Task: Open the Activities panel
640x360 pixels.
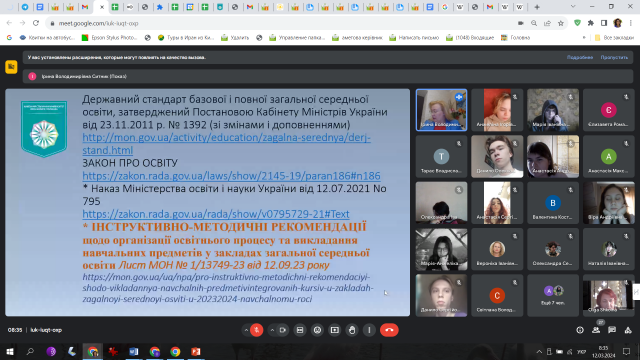Action: (x=628, y=330)
